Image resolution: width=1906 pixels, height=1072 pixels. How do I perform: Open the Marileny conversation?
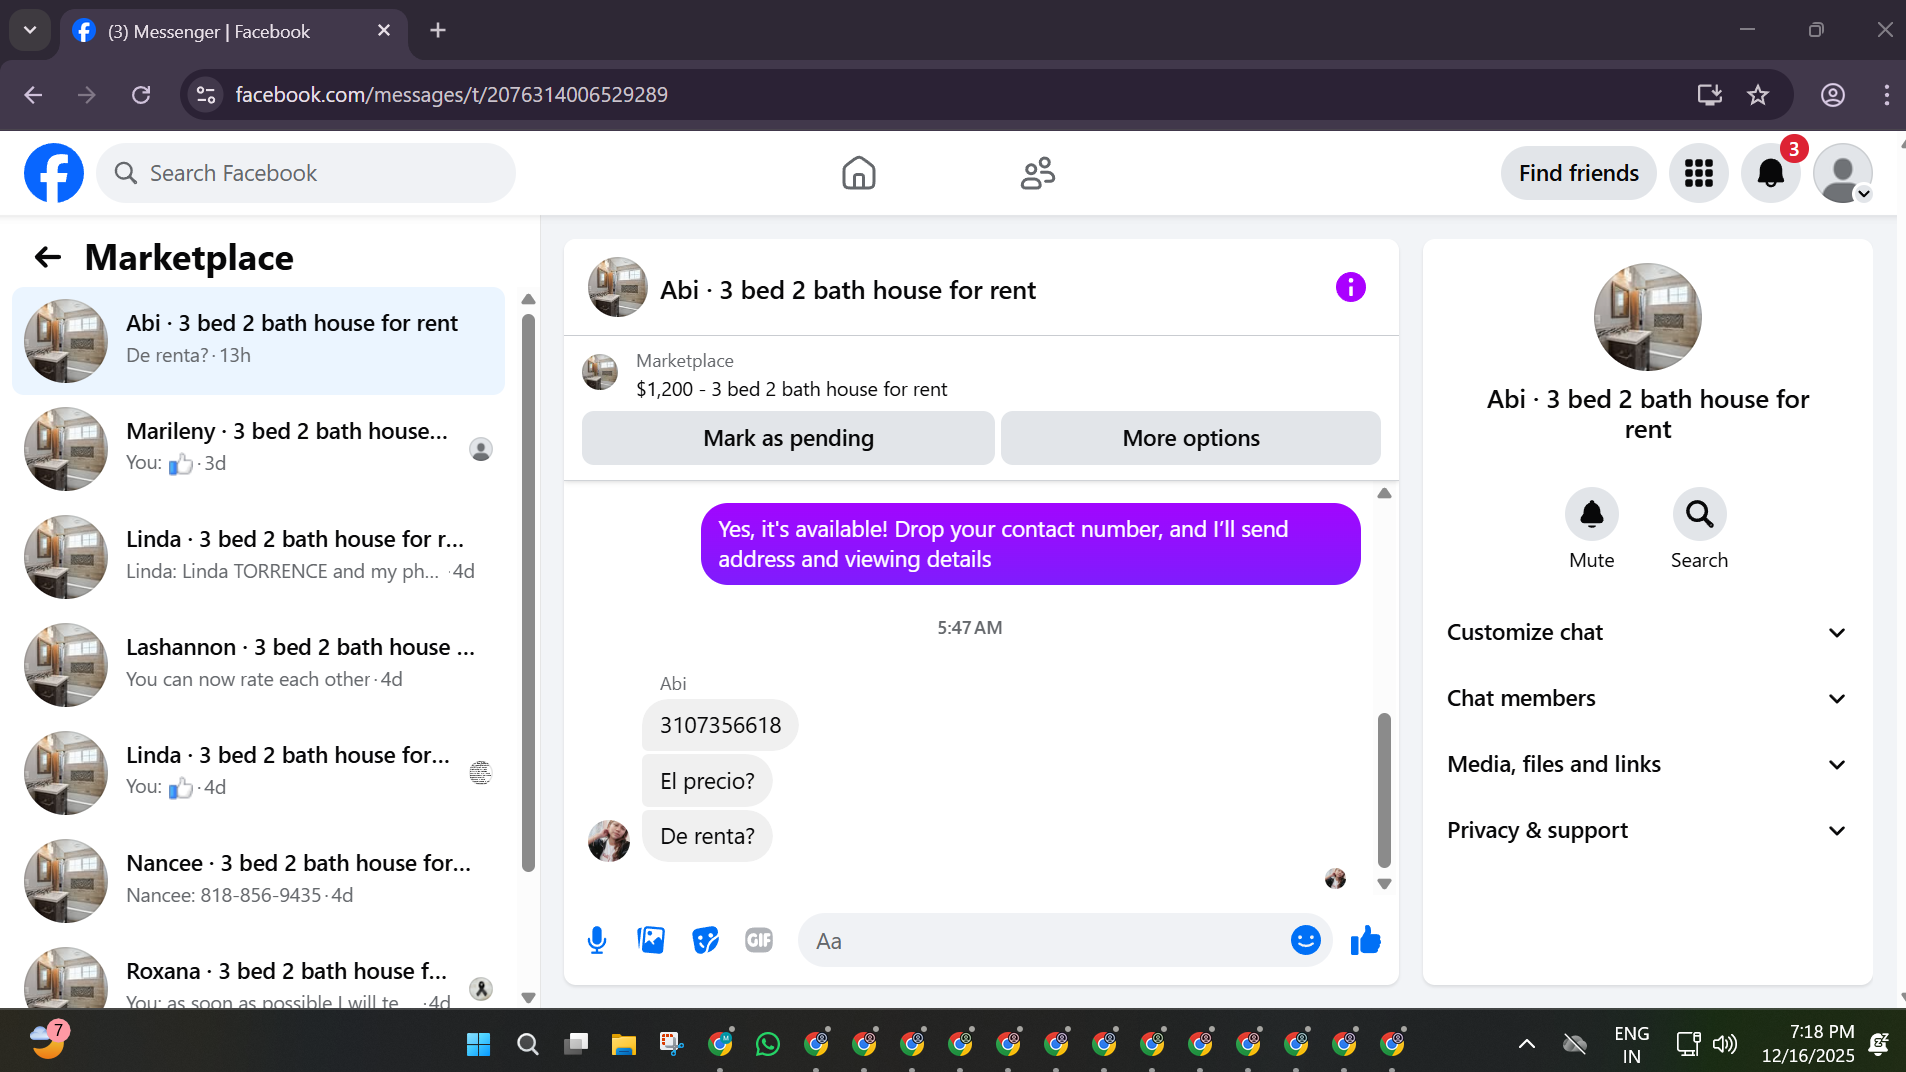point(258,449)
